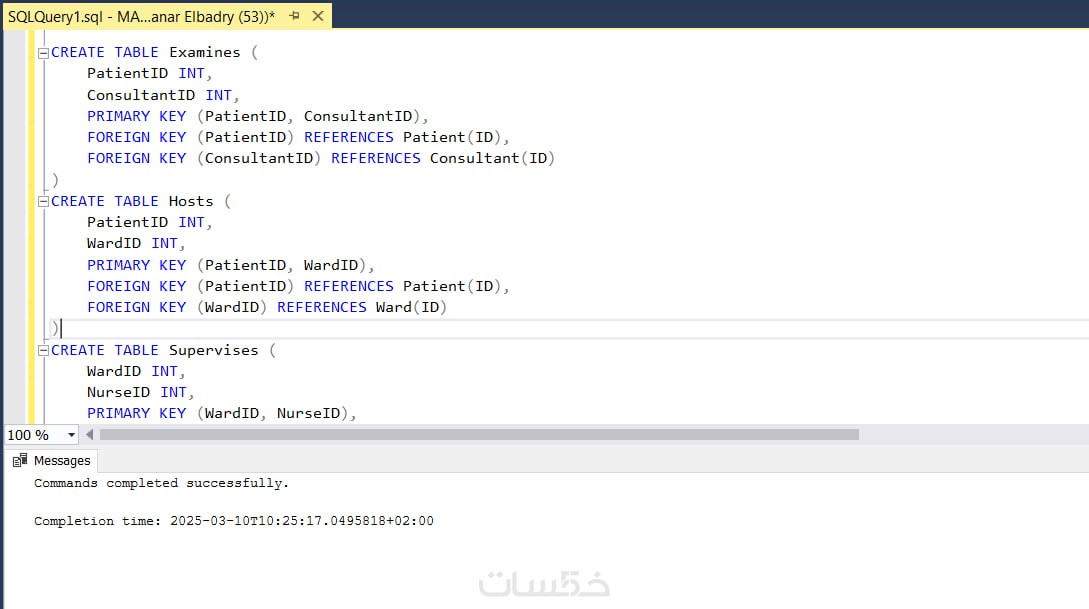Click the table name Examines
Viewport: 1089px width, 609px height.
(204, 53)
